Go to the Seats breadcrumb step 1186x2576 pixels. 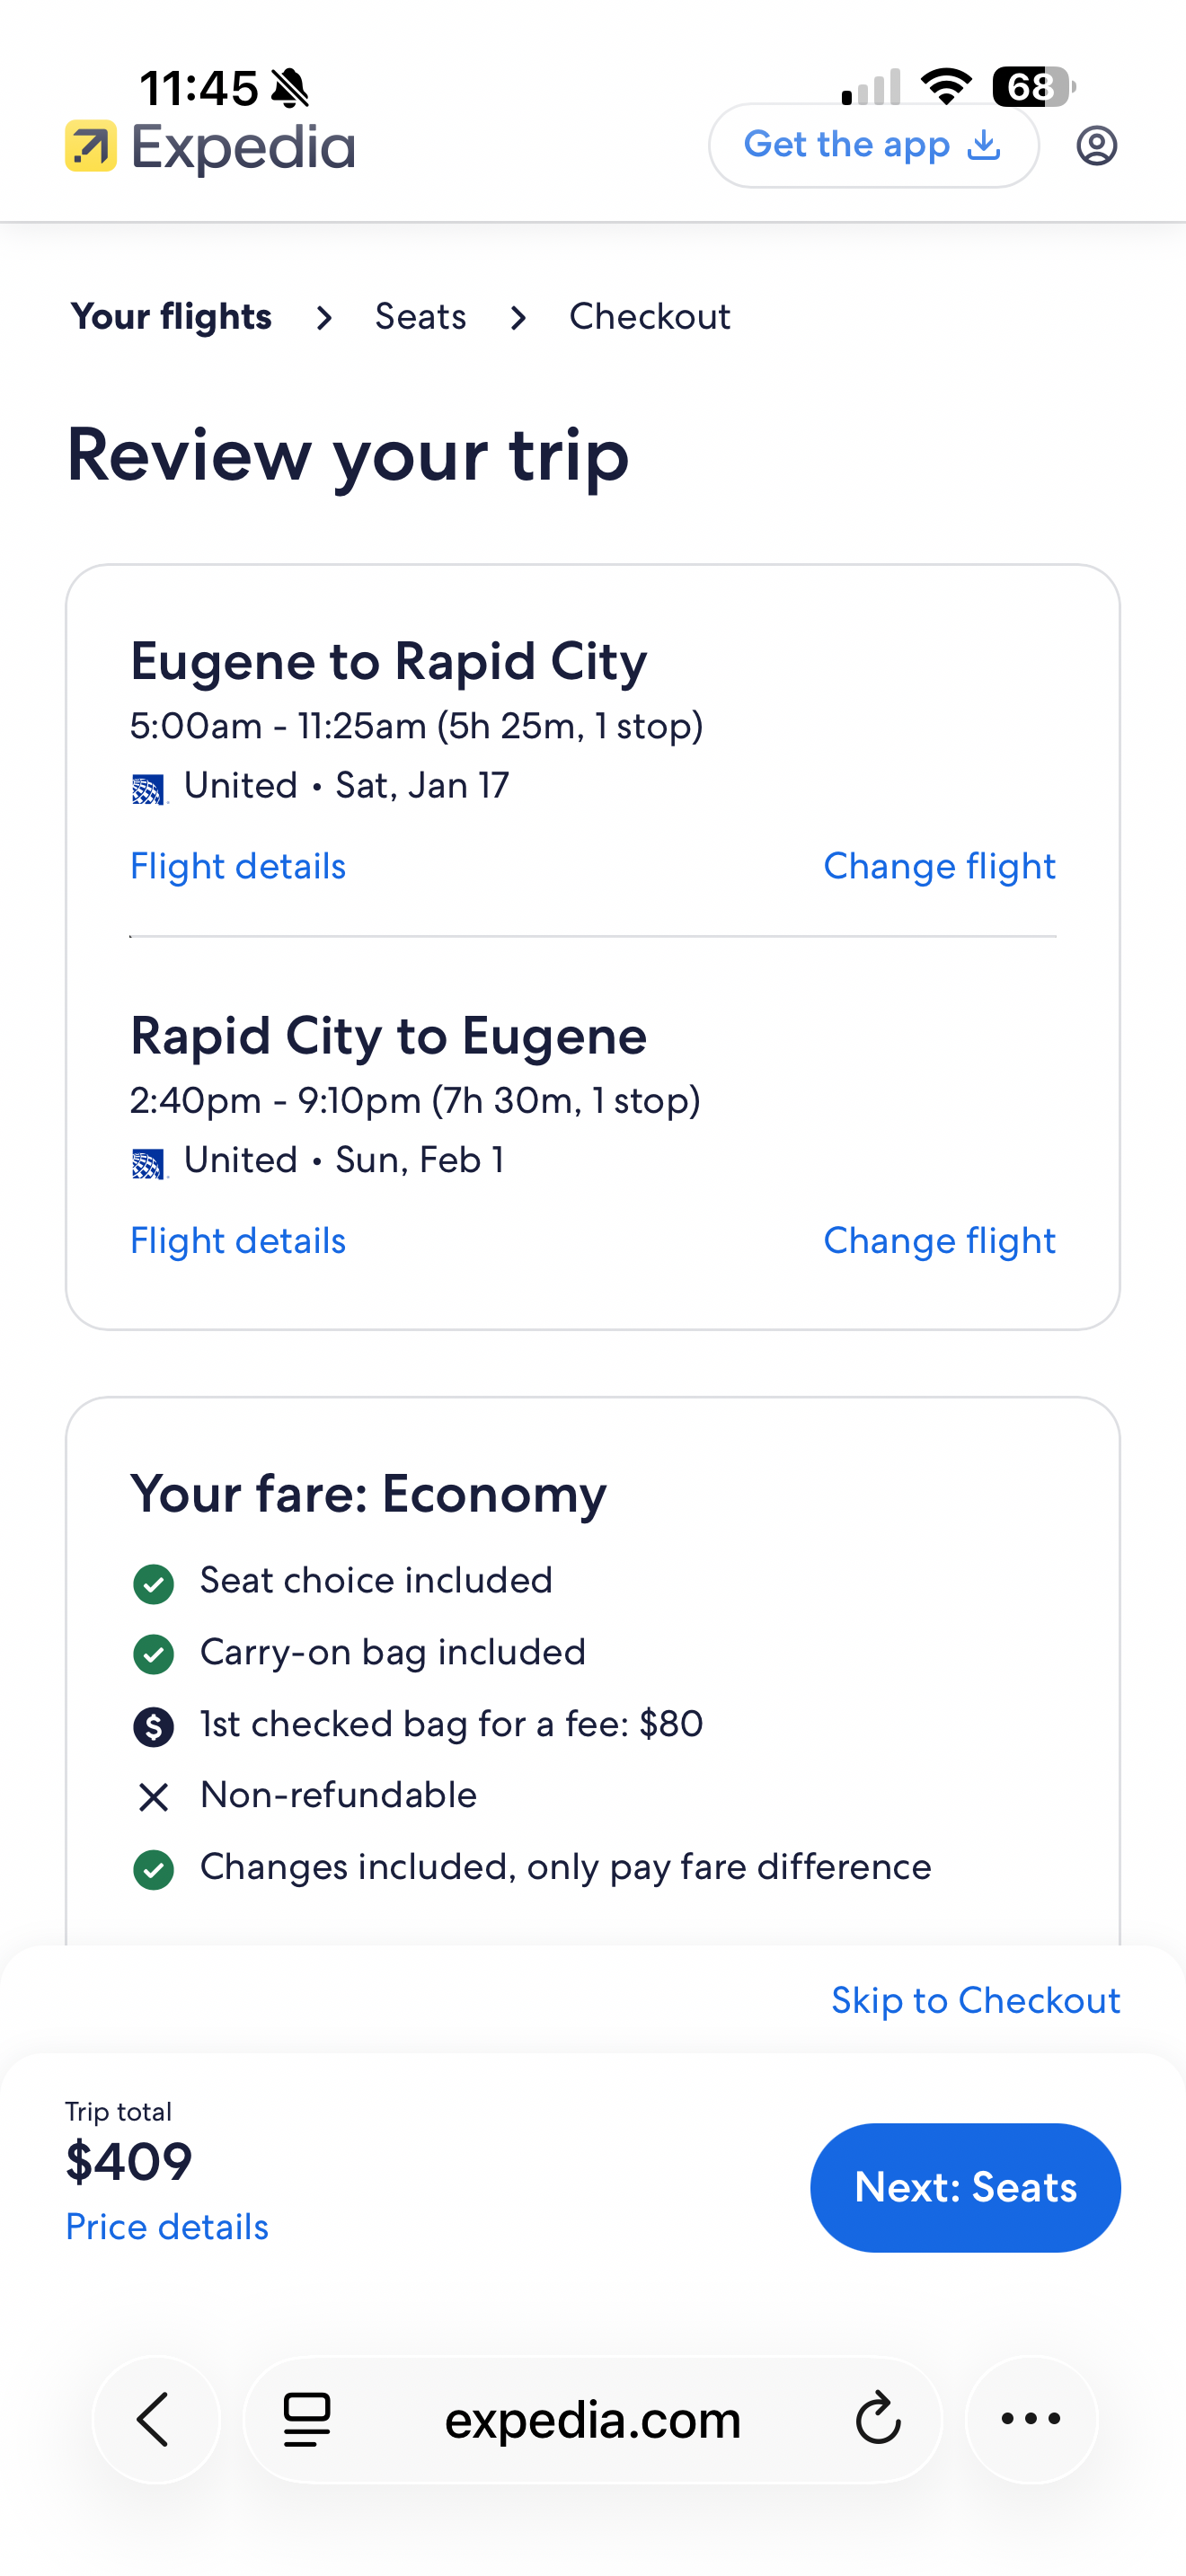pyautogui.click(x=420, y=317)
